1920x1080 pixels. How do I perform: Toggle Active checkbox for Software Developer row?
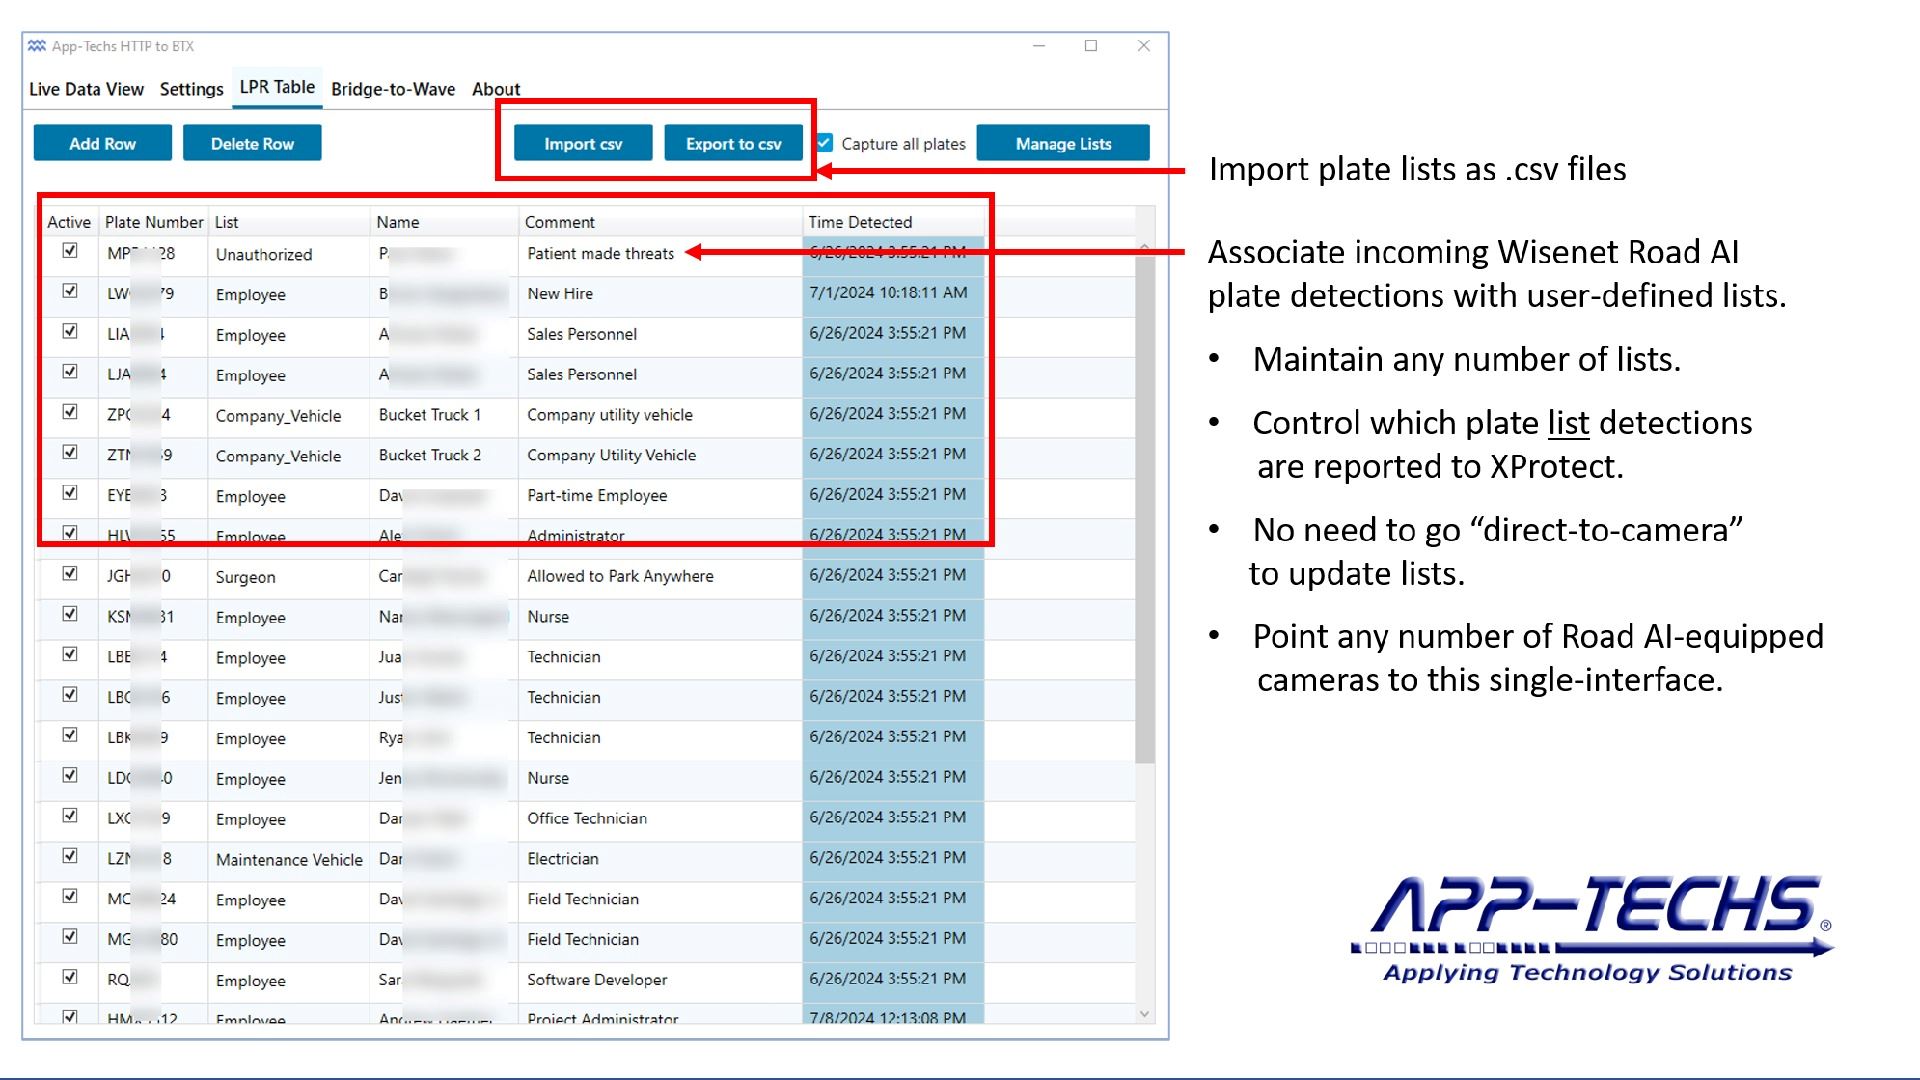[70, 977]
